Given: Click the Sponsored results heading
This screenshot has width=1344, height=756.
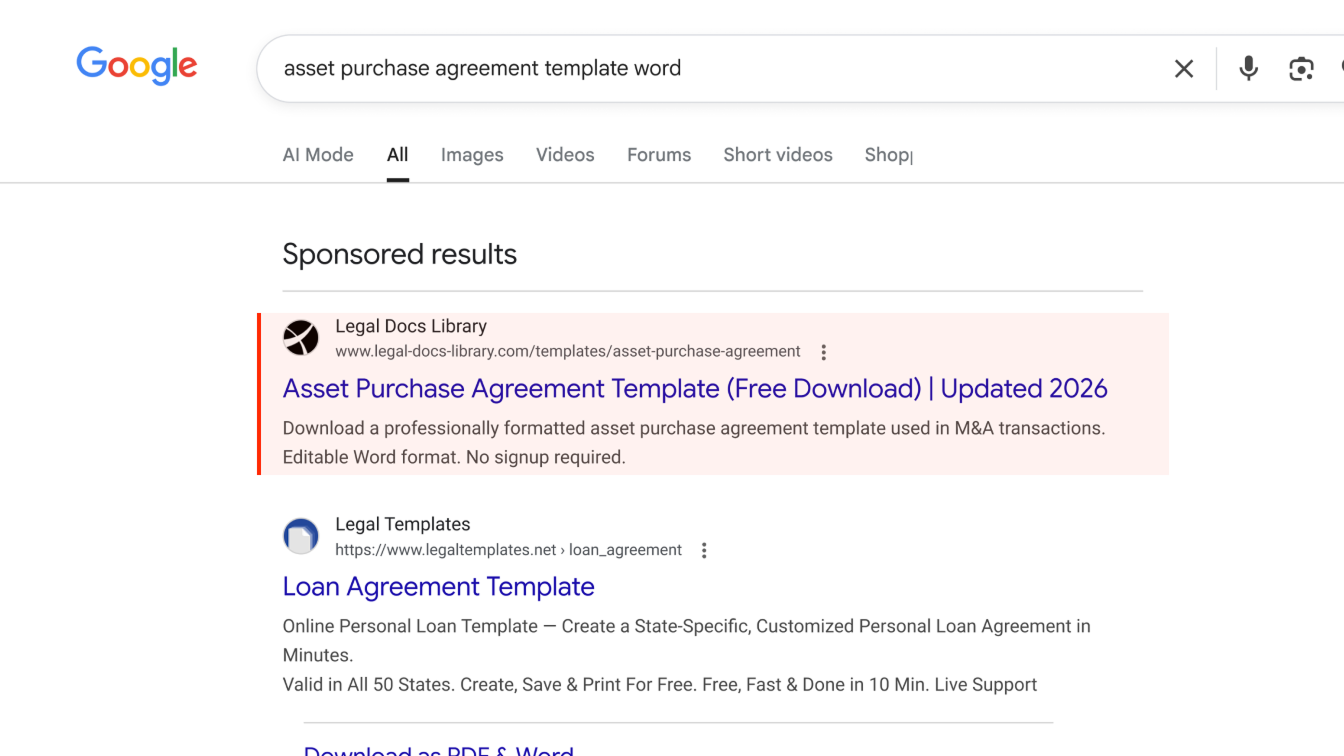Looking at the screenshot, I should [400, 254].
